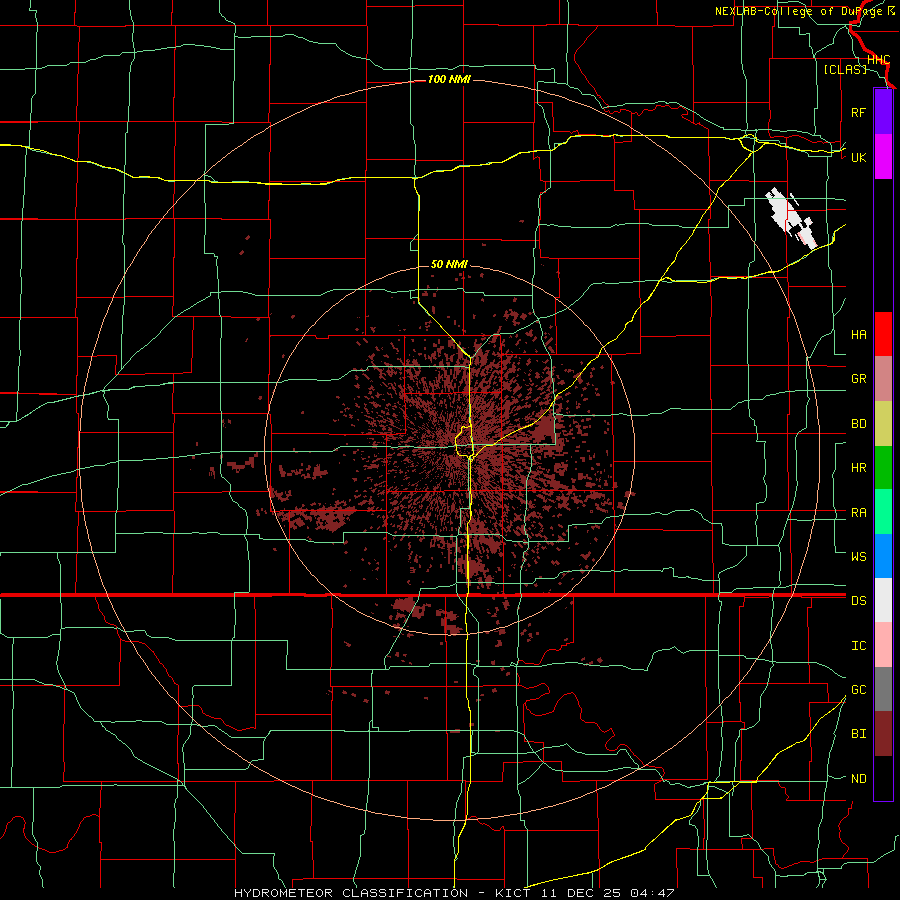Click the white DS dry snow swatch
Image resolution: width=900 pixels, height=900 pixels.
coord(883,600)
